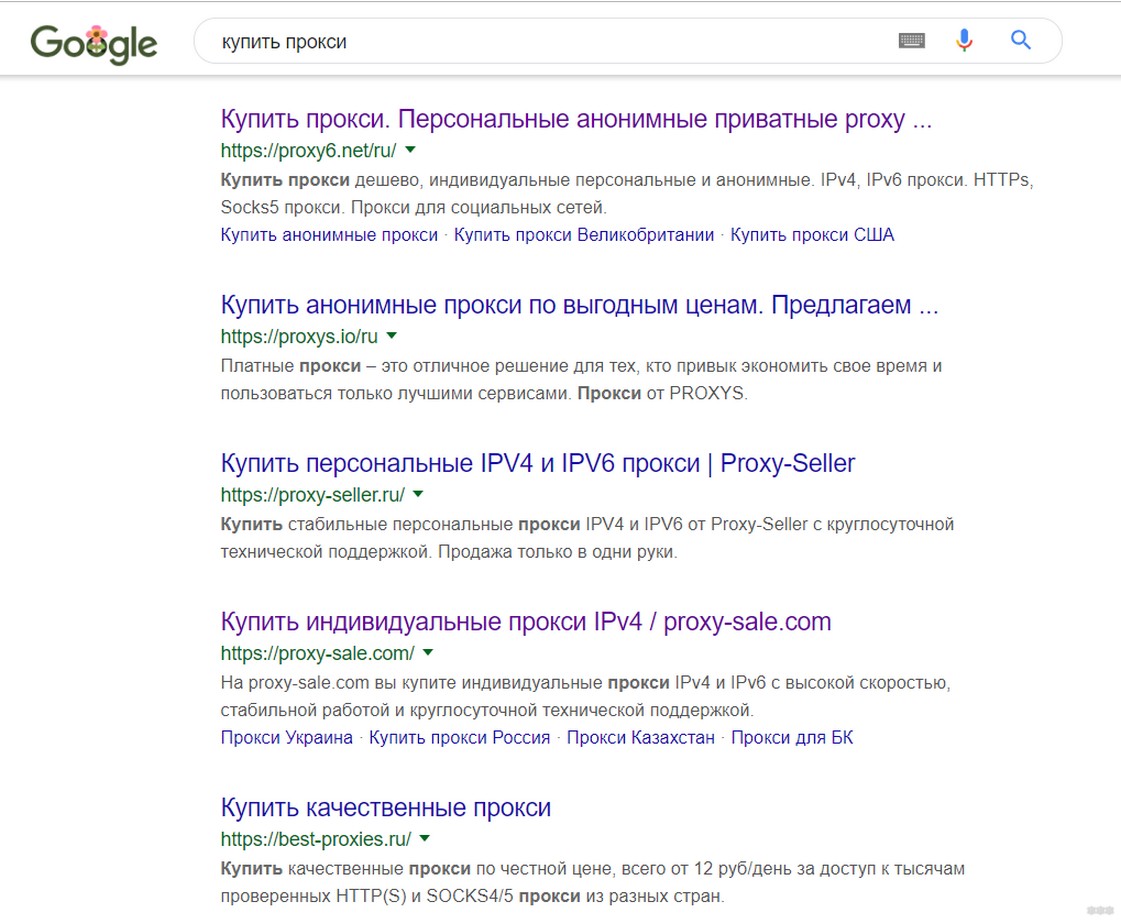
Task: Open result 'Купить прокси. Персональные анонимные приватные proxy'
Action: click(x=576, y=119)
